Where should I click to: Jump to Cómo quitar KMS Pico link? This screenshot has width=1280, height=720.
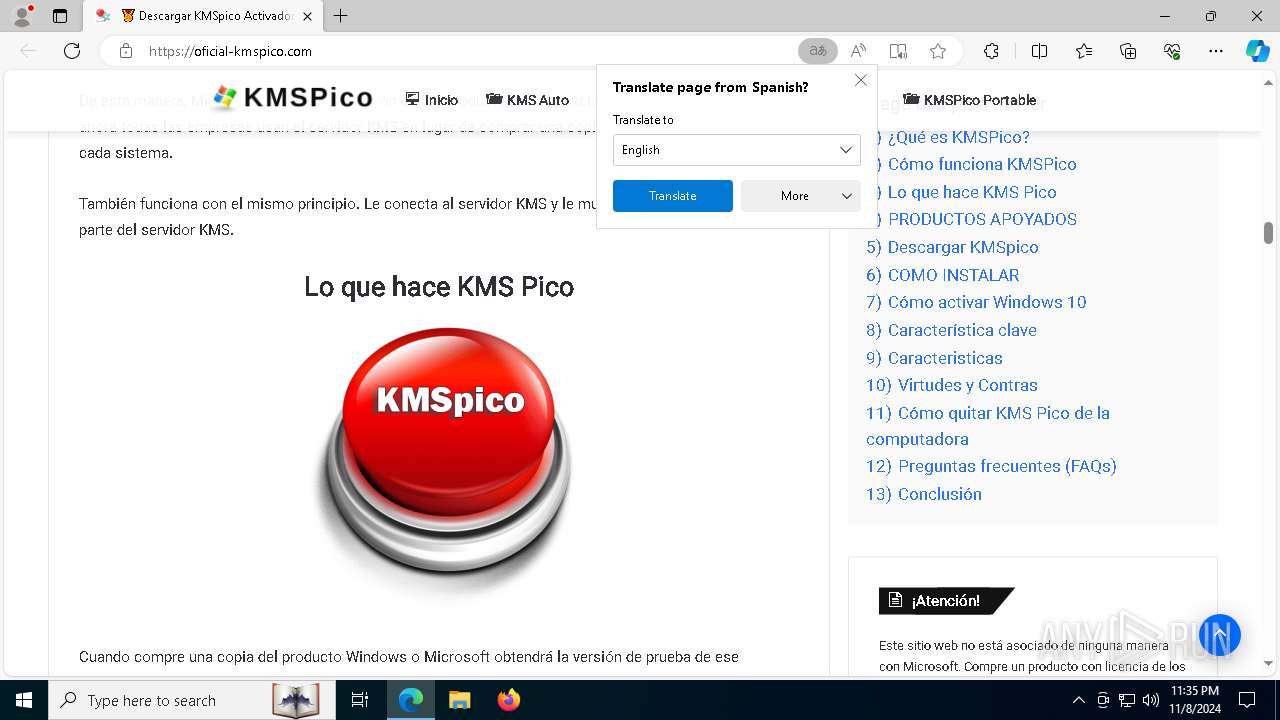click(x=988, y=426)
